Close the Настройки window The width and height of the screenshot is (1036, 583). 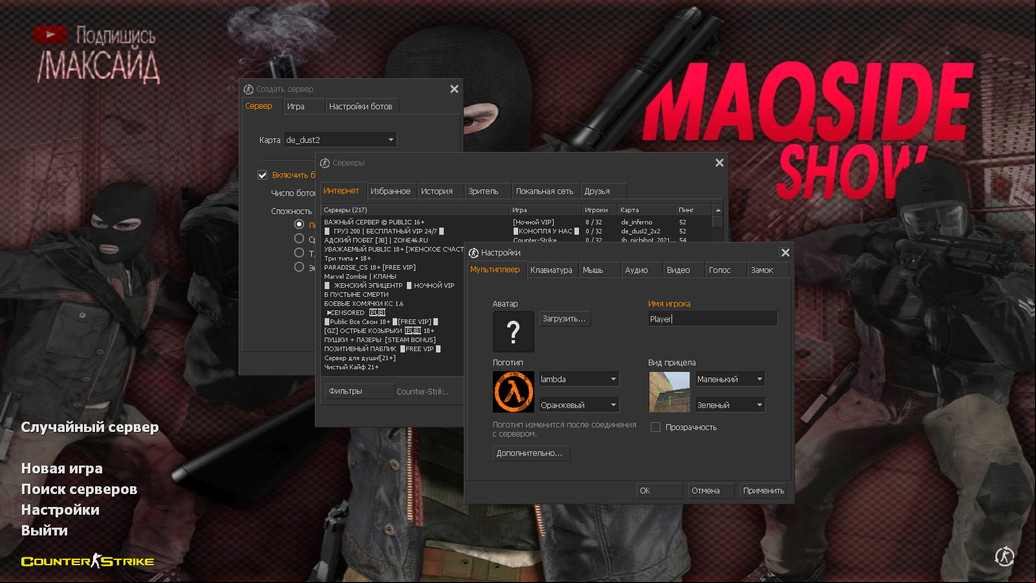[785, 253]
